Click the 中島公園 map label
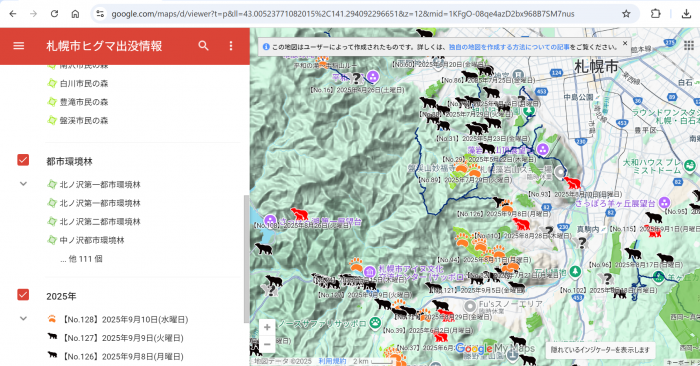 [578, 97]
